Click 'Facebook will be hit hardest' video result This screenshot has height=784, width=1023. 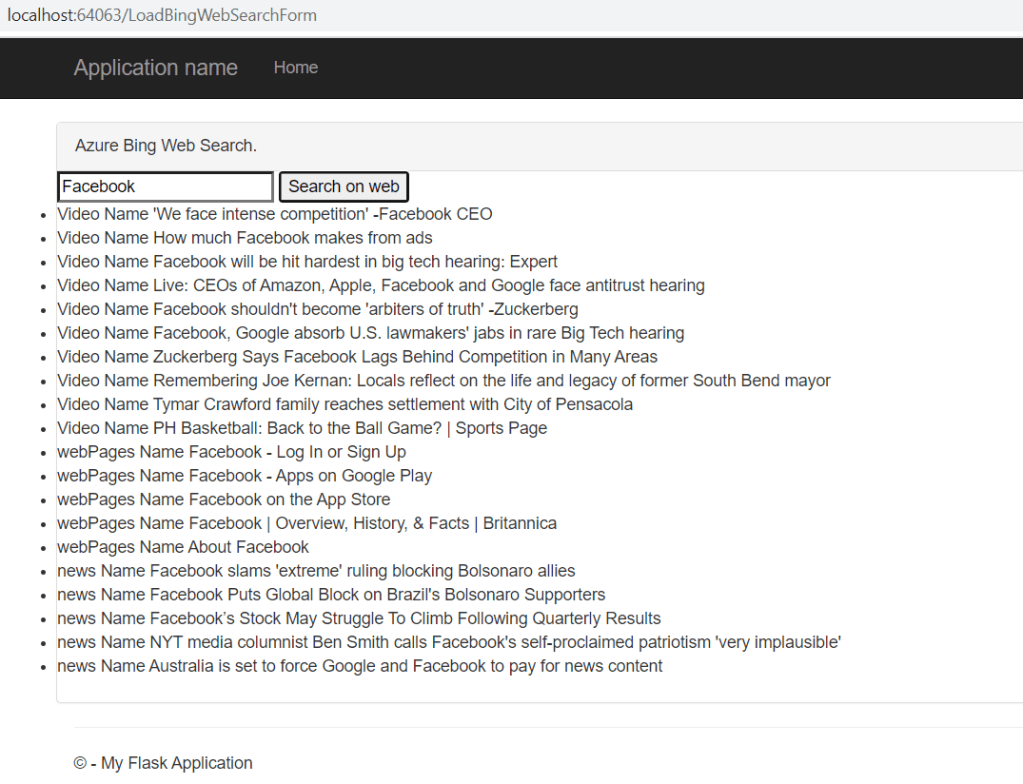click(307, 262)
